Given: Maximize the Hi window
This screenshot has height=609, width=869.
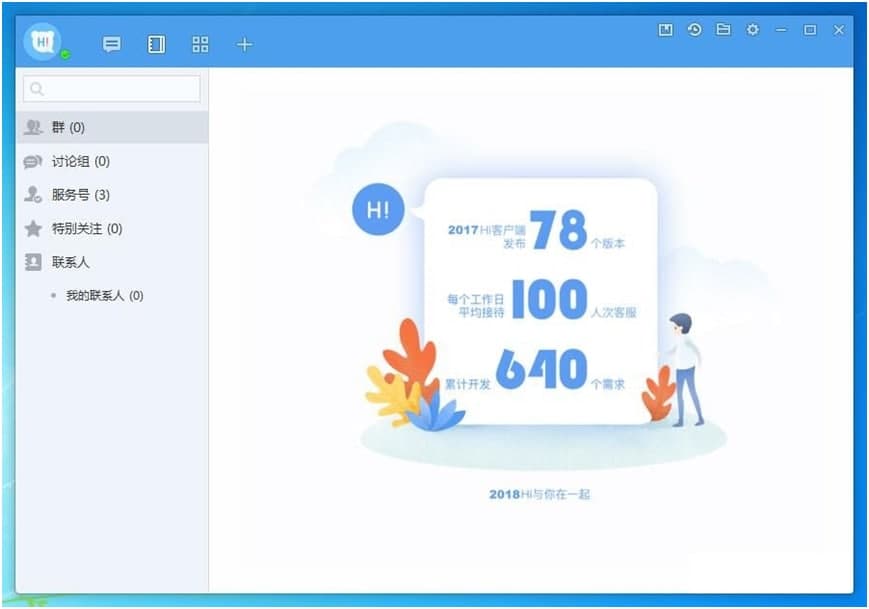Looking at the screenshot, I should pyautogui.click(x=810, y=30).
